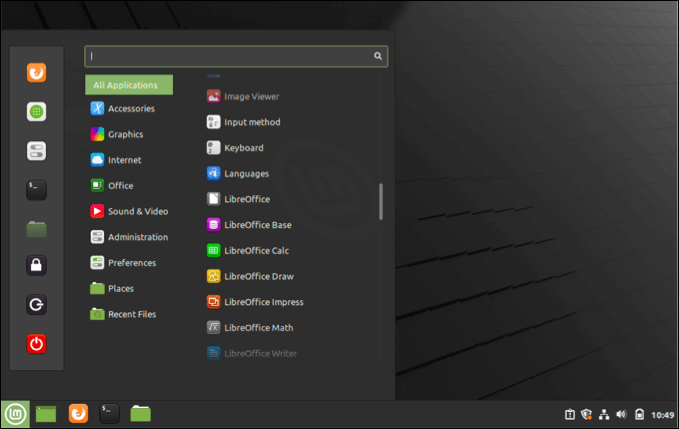
Task: Click the volume speaker tray icon
Action: [621, 415]
